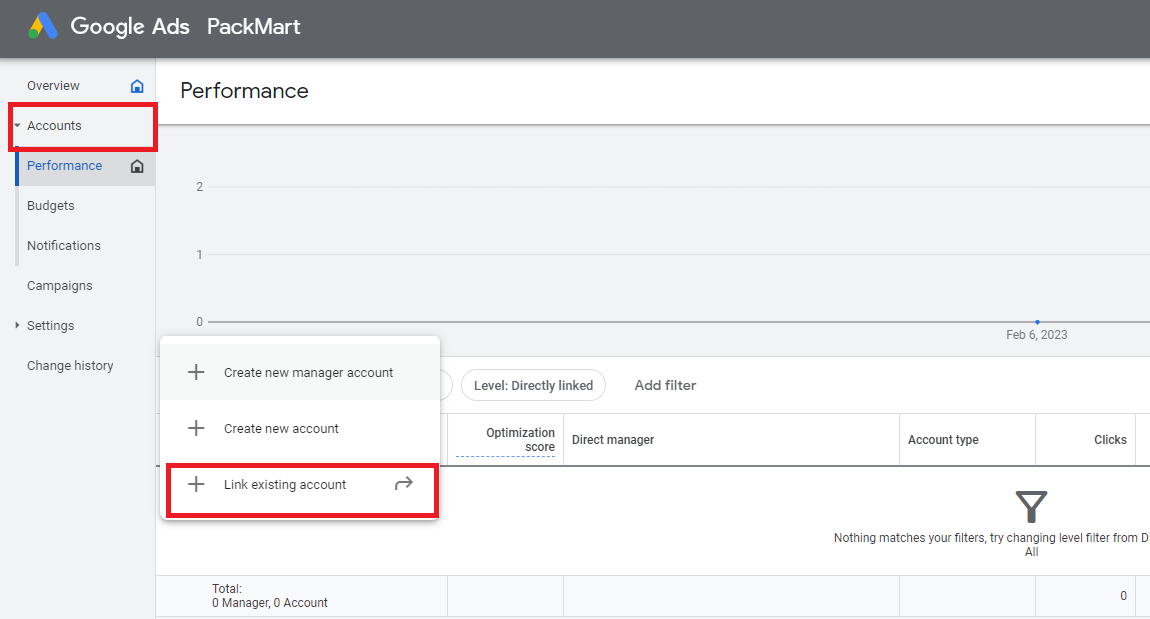Choose Link existing account option
The width and height of the screenshot is (1150, 619).
click(x=300, y=484)
